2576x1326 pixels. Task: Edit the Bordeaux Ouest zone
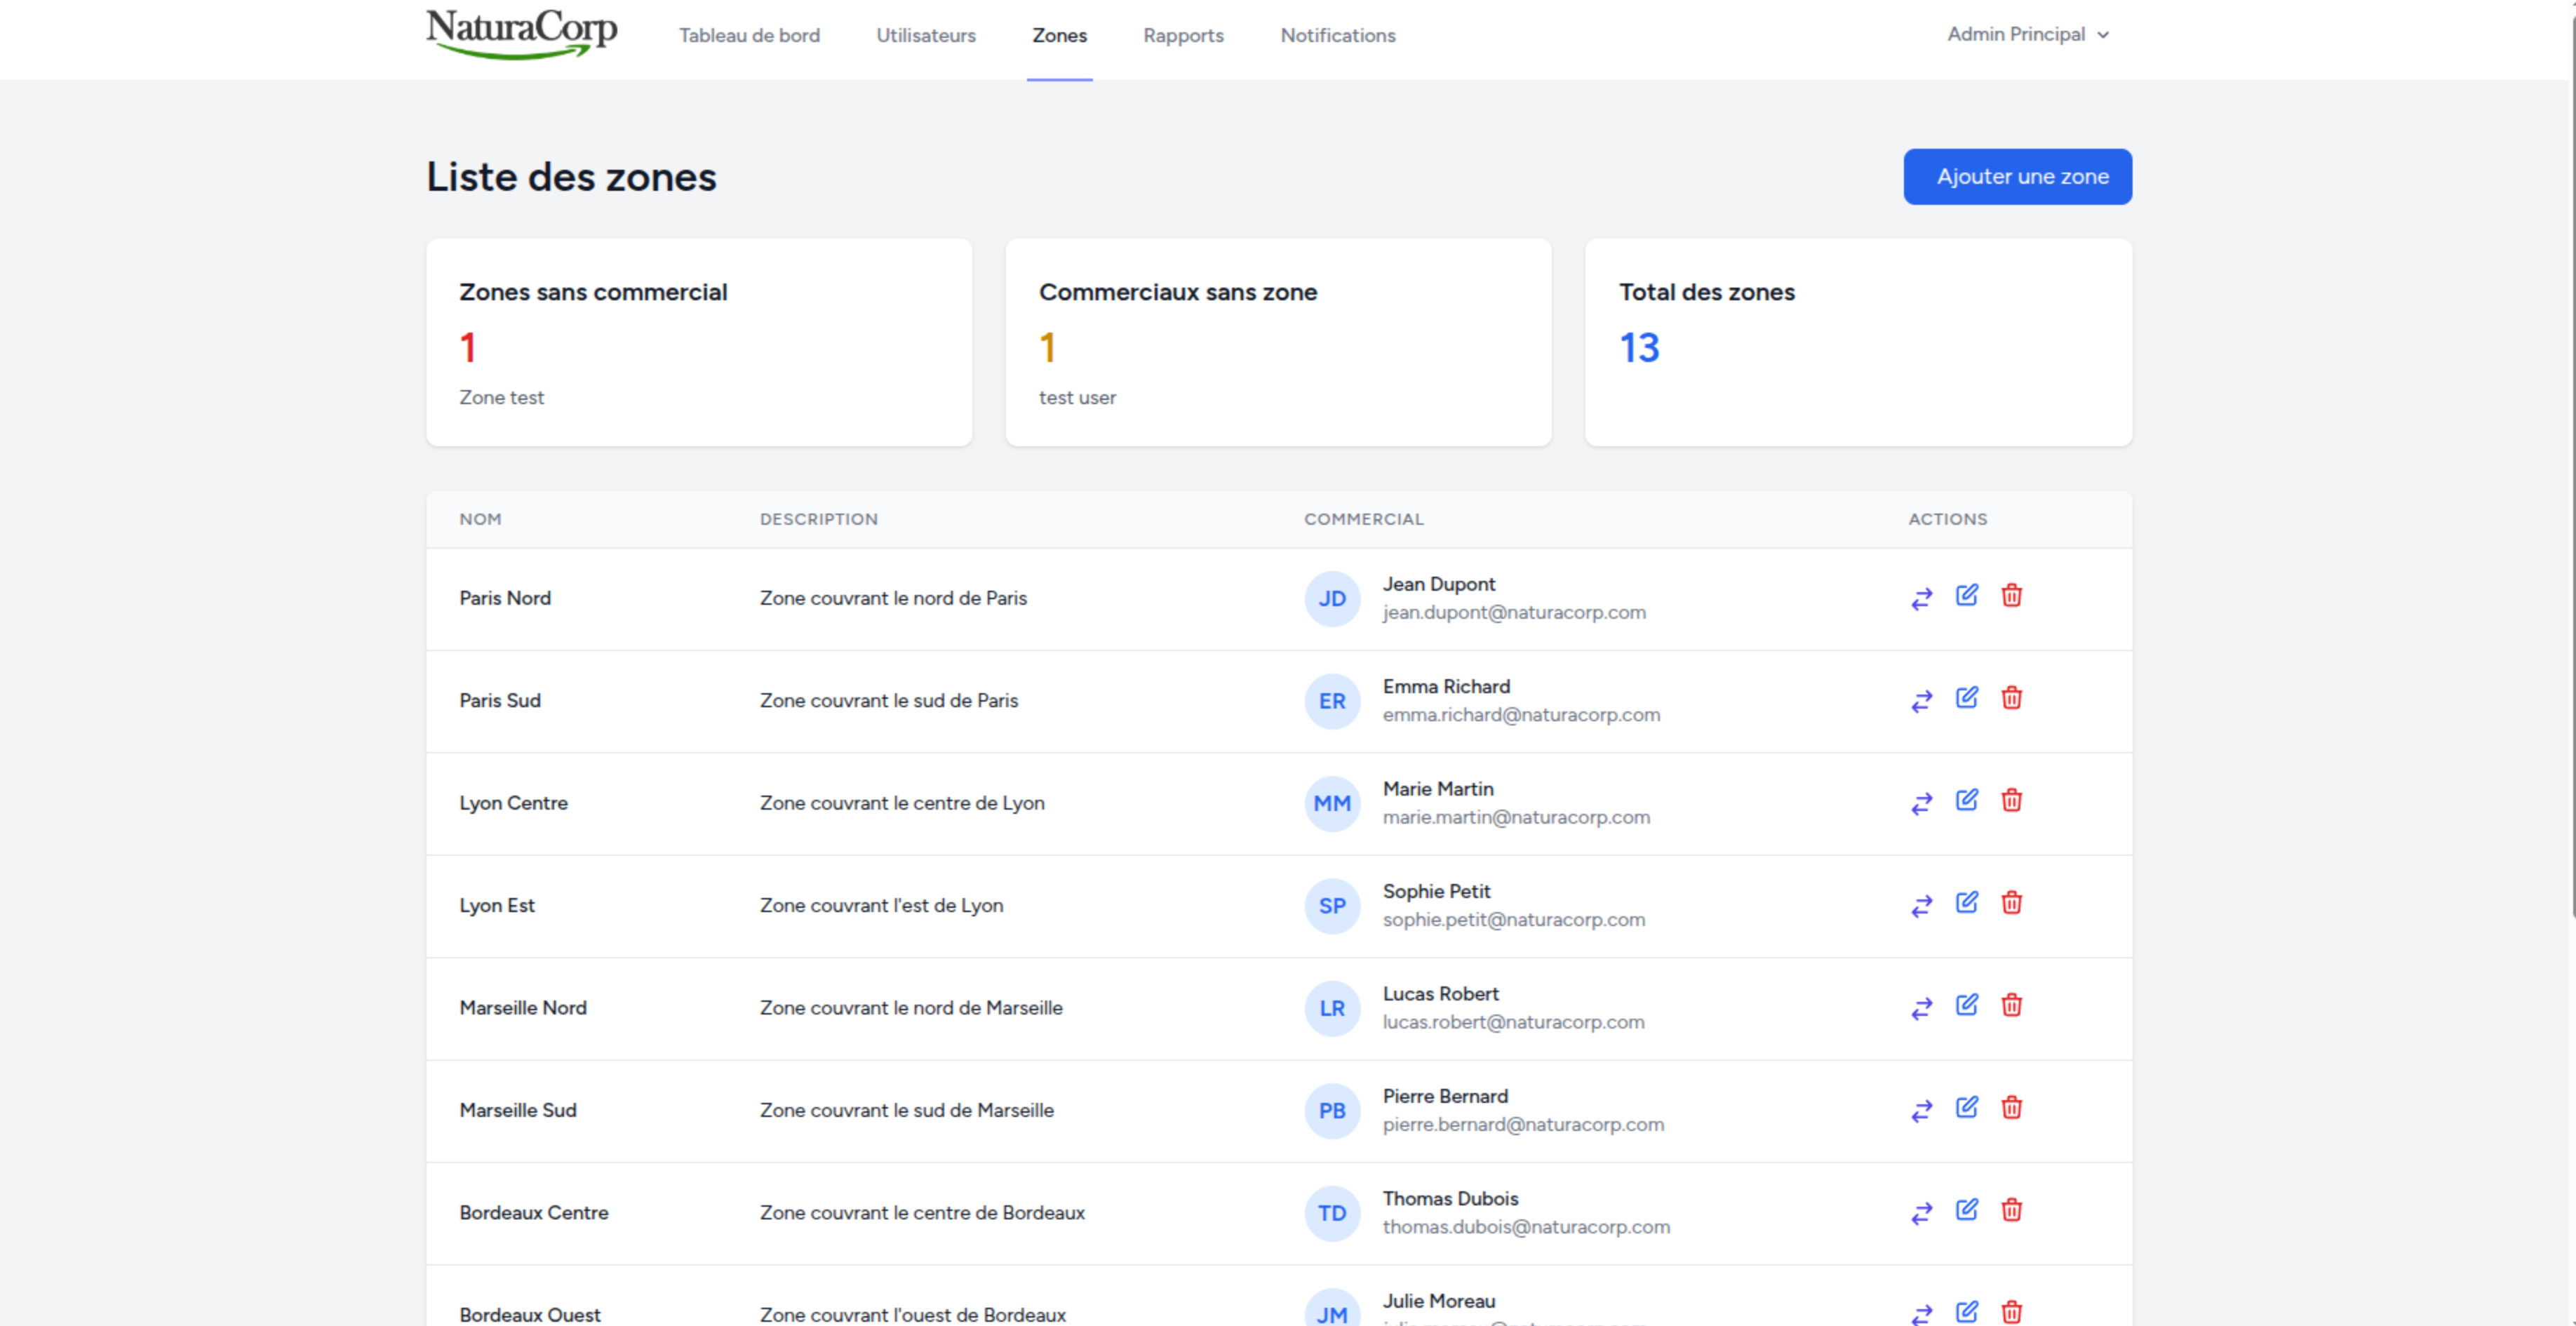[1966, 1311]
